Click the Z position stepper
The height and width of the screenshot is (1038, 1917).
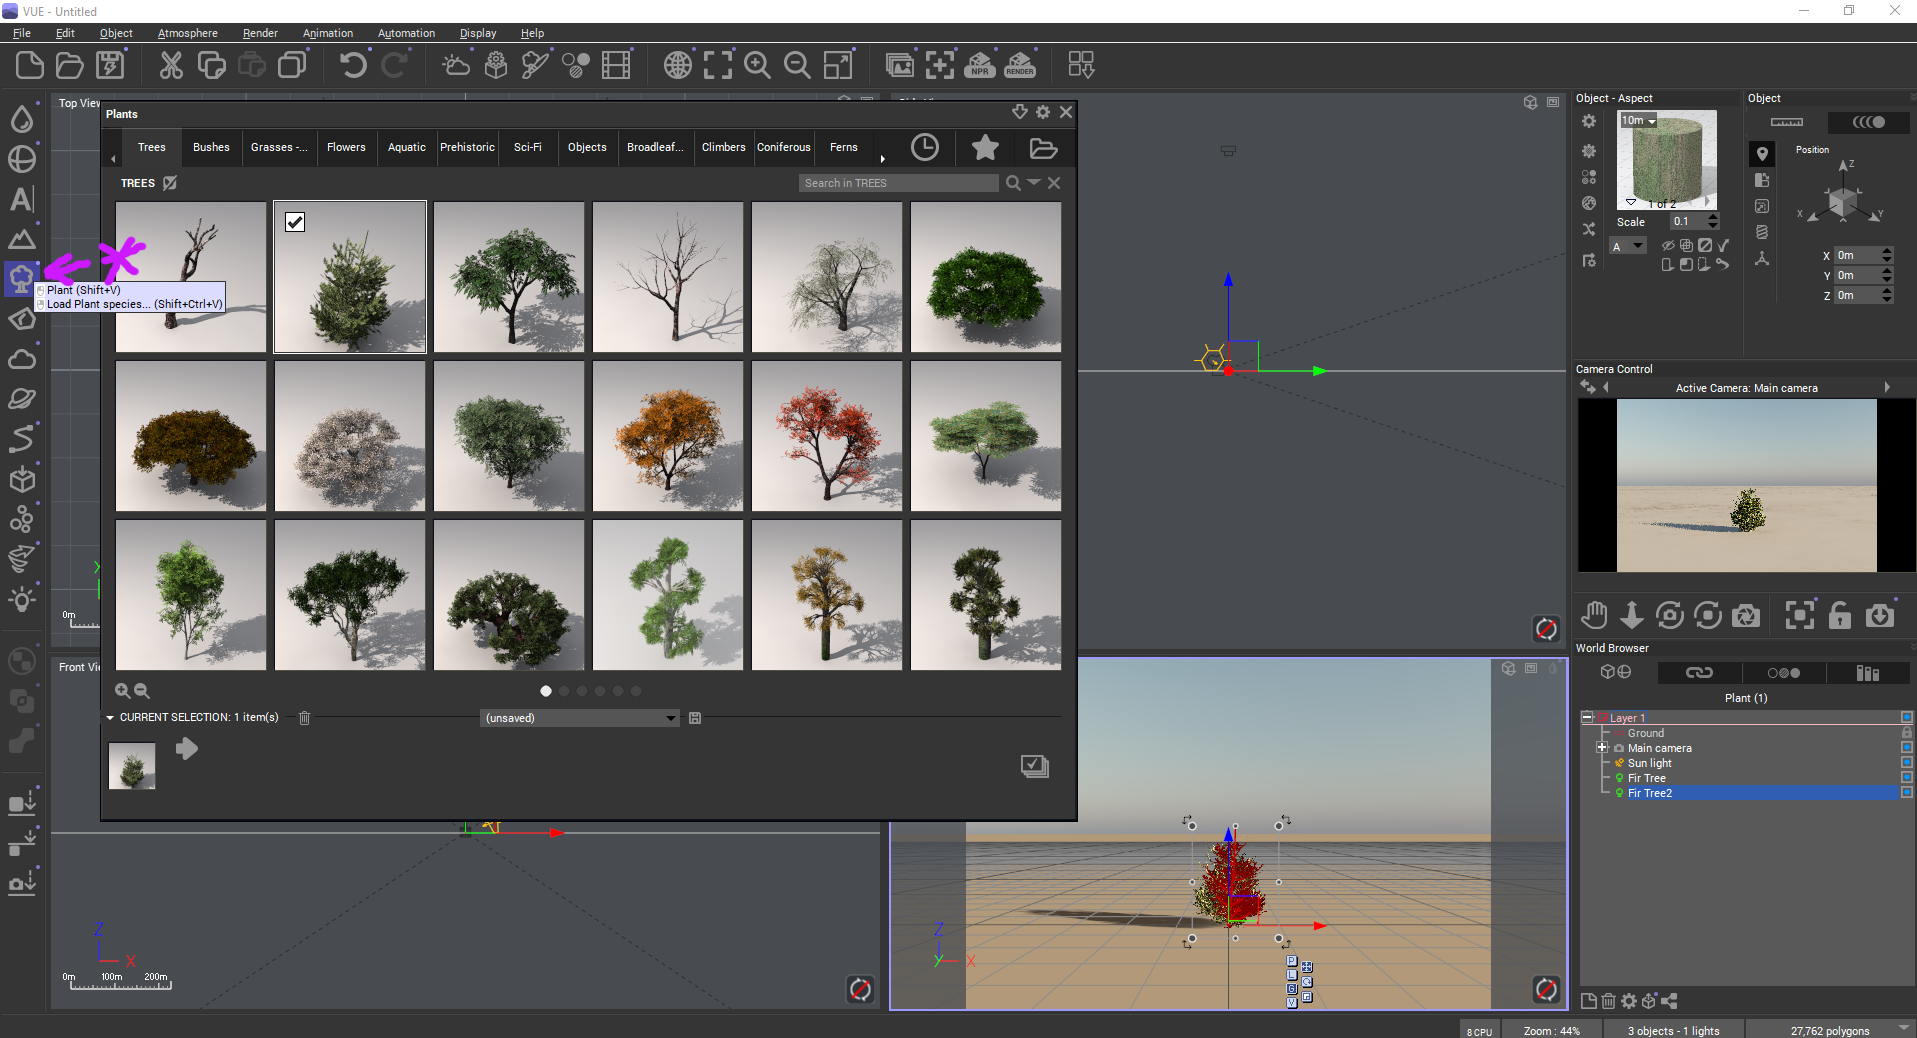[1887, 295]
